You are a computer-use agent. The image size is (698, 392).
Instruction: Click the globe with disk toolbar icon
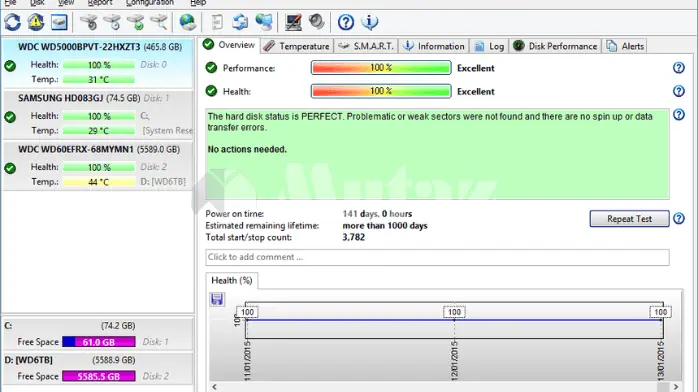pos(187,22)
